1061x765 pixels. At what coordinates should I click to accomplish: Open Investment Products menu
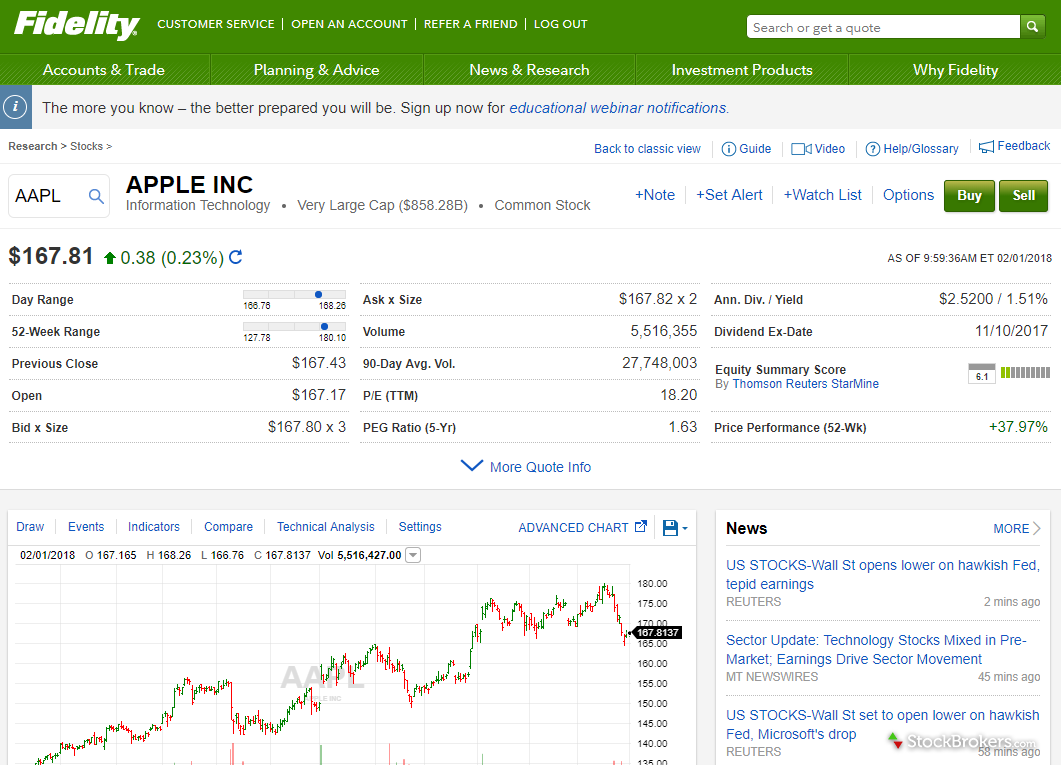point(742,70)
